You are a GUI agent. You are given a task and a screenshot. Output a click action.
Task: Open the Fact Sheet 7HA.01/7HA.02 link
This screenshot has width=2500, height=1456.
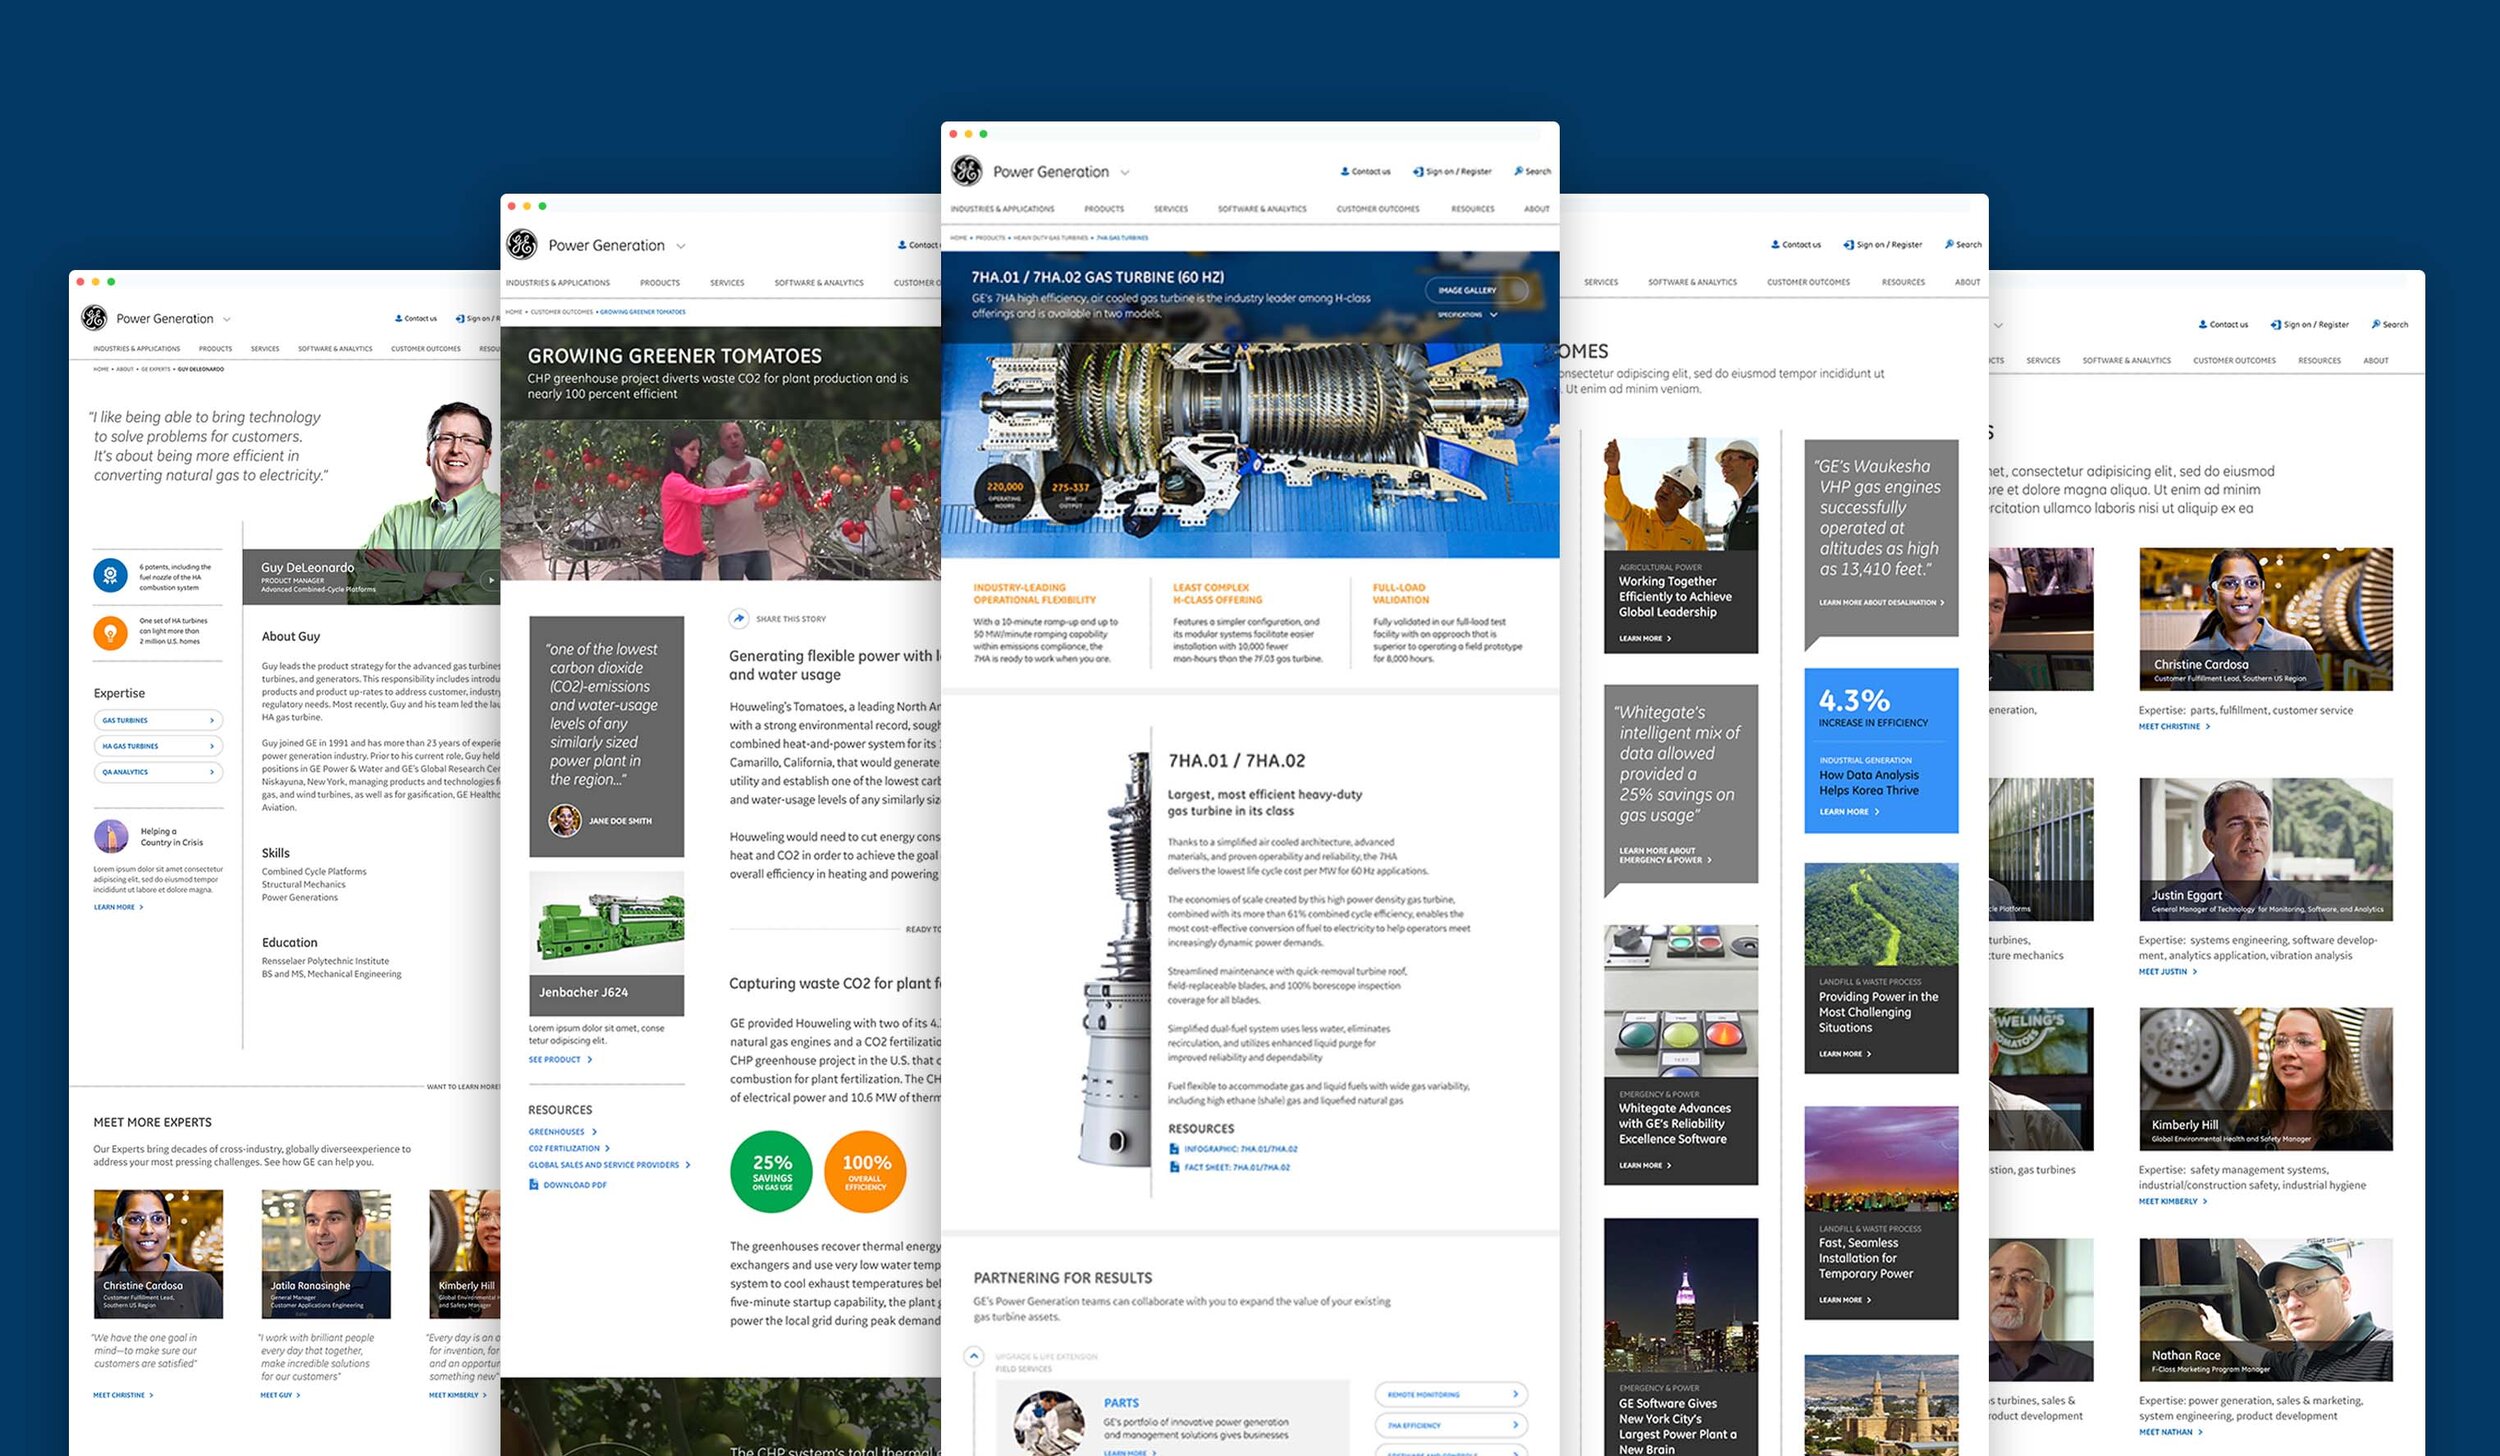pos(1230,1167)
